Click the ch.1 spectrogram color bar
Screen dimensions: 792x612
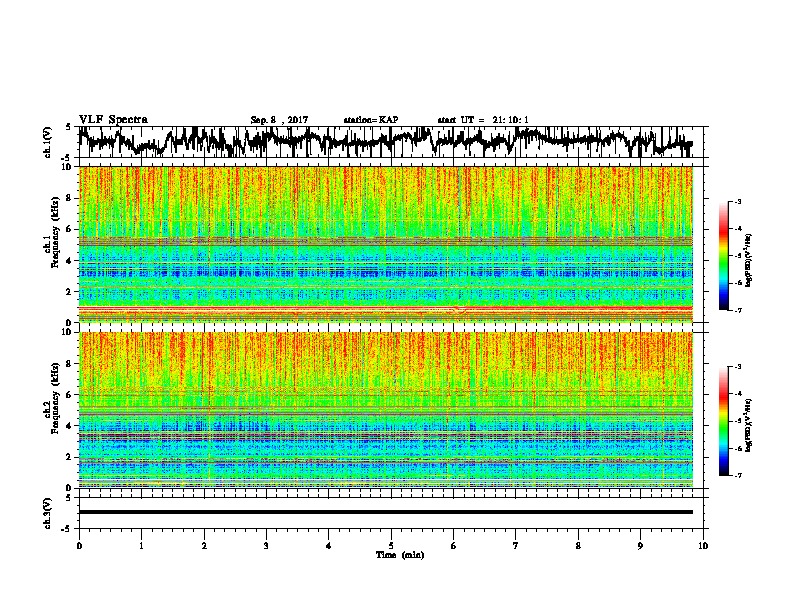723,256
